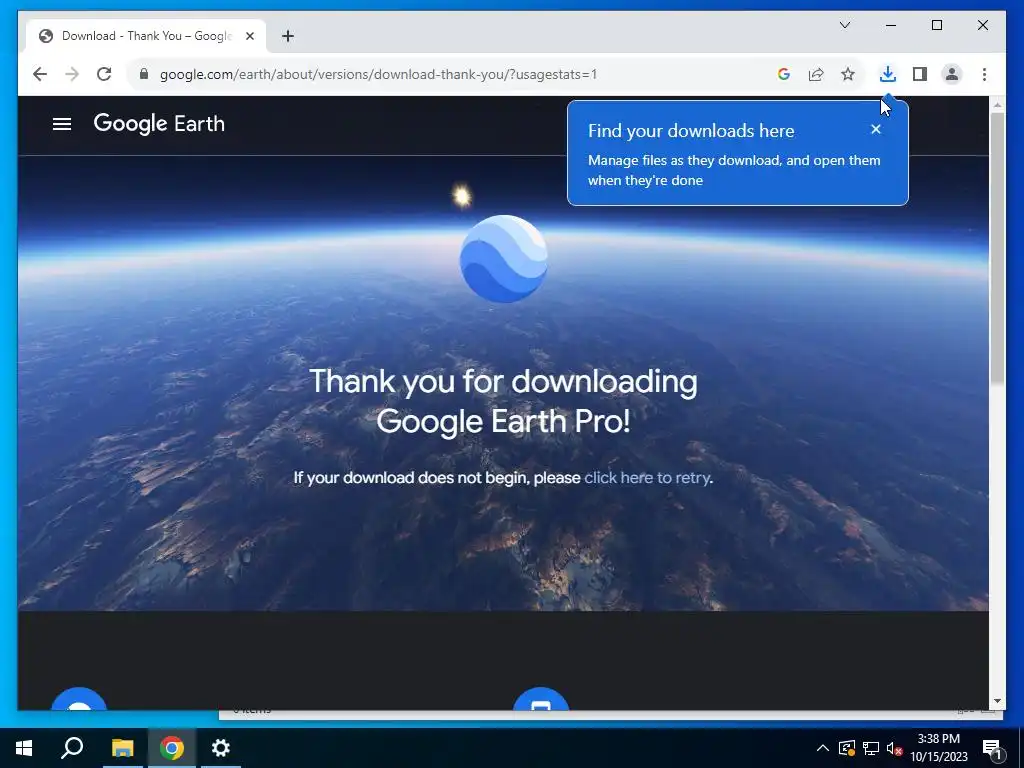This screenshot has height=768, width=1024.
Task: Open File Explorer from taskbar
Action: (122, 748)
